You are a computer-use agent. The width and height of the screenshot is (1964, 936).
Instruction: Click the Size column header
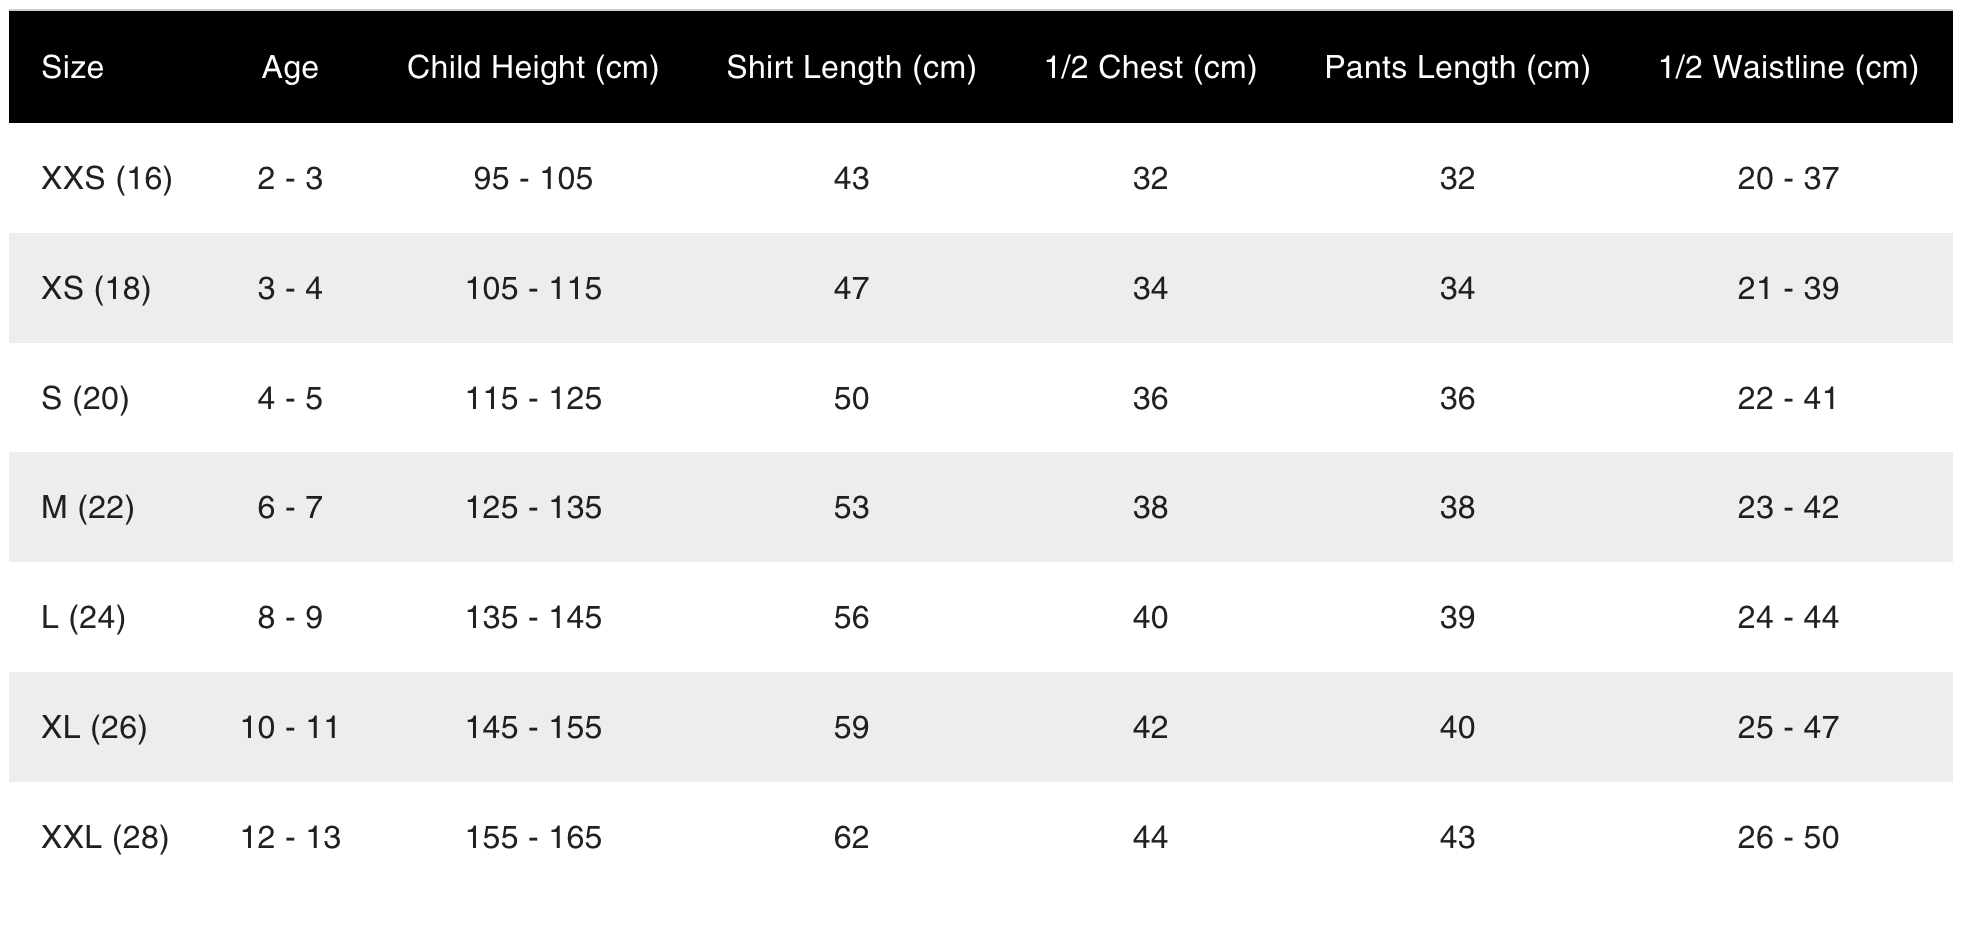pyautogui.click(x=72, y=67)
